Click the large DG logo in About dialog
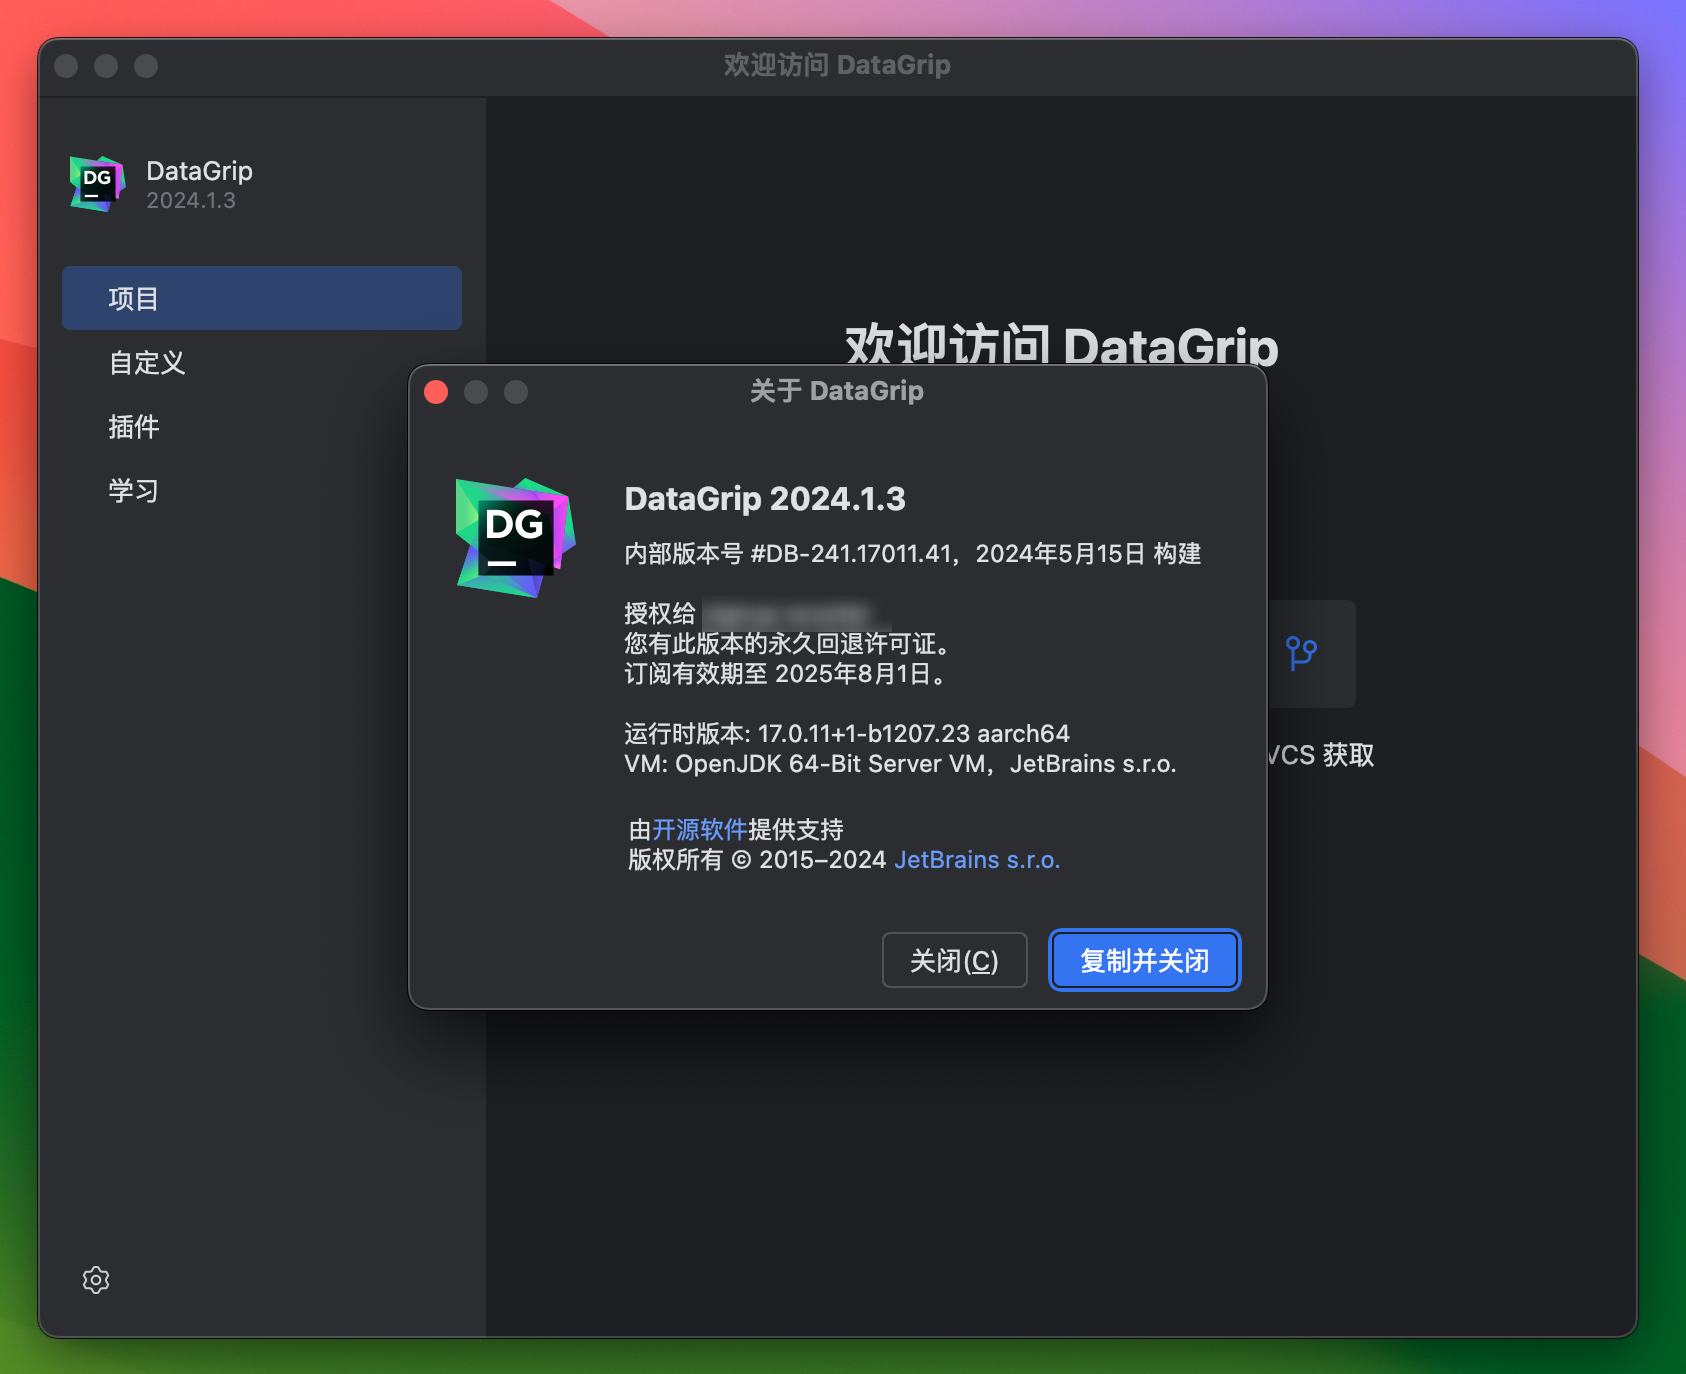This screenshot has width=1686, height=1374. coord(515,537)
